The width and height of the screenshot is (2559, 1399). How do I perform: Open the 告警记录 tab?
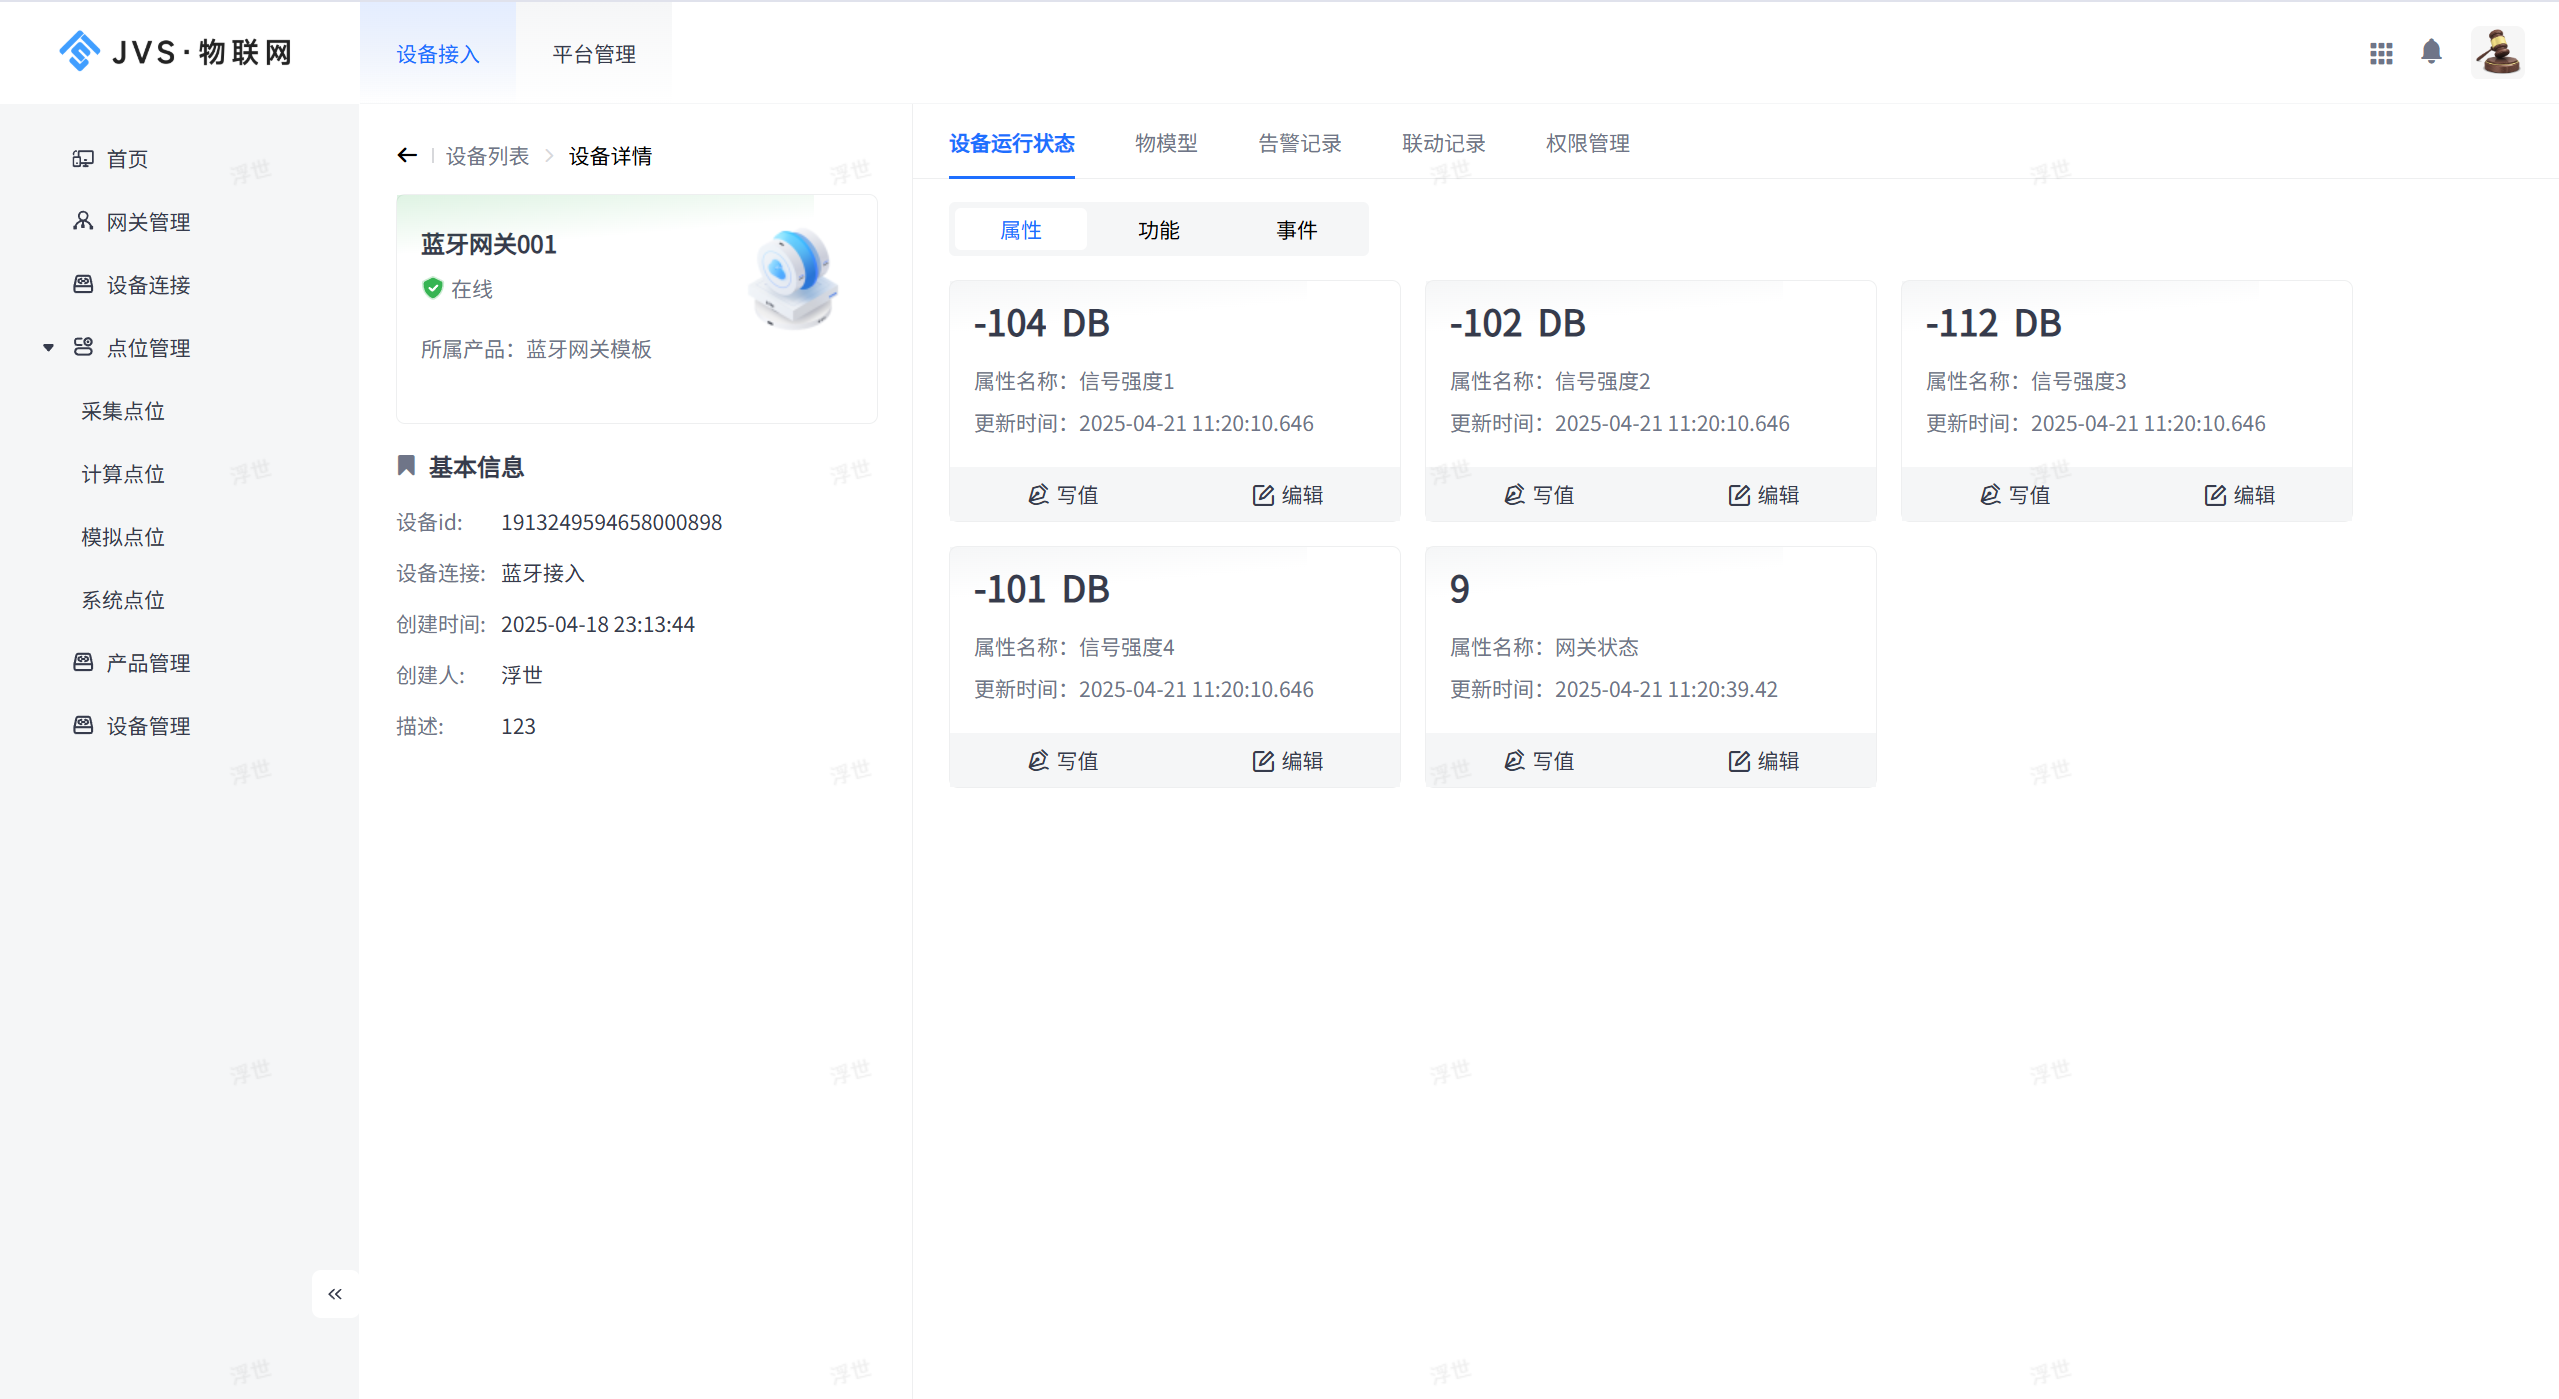point(1299,143)
